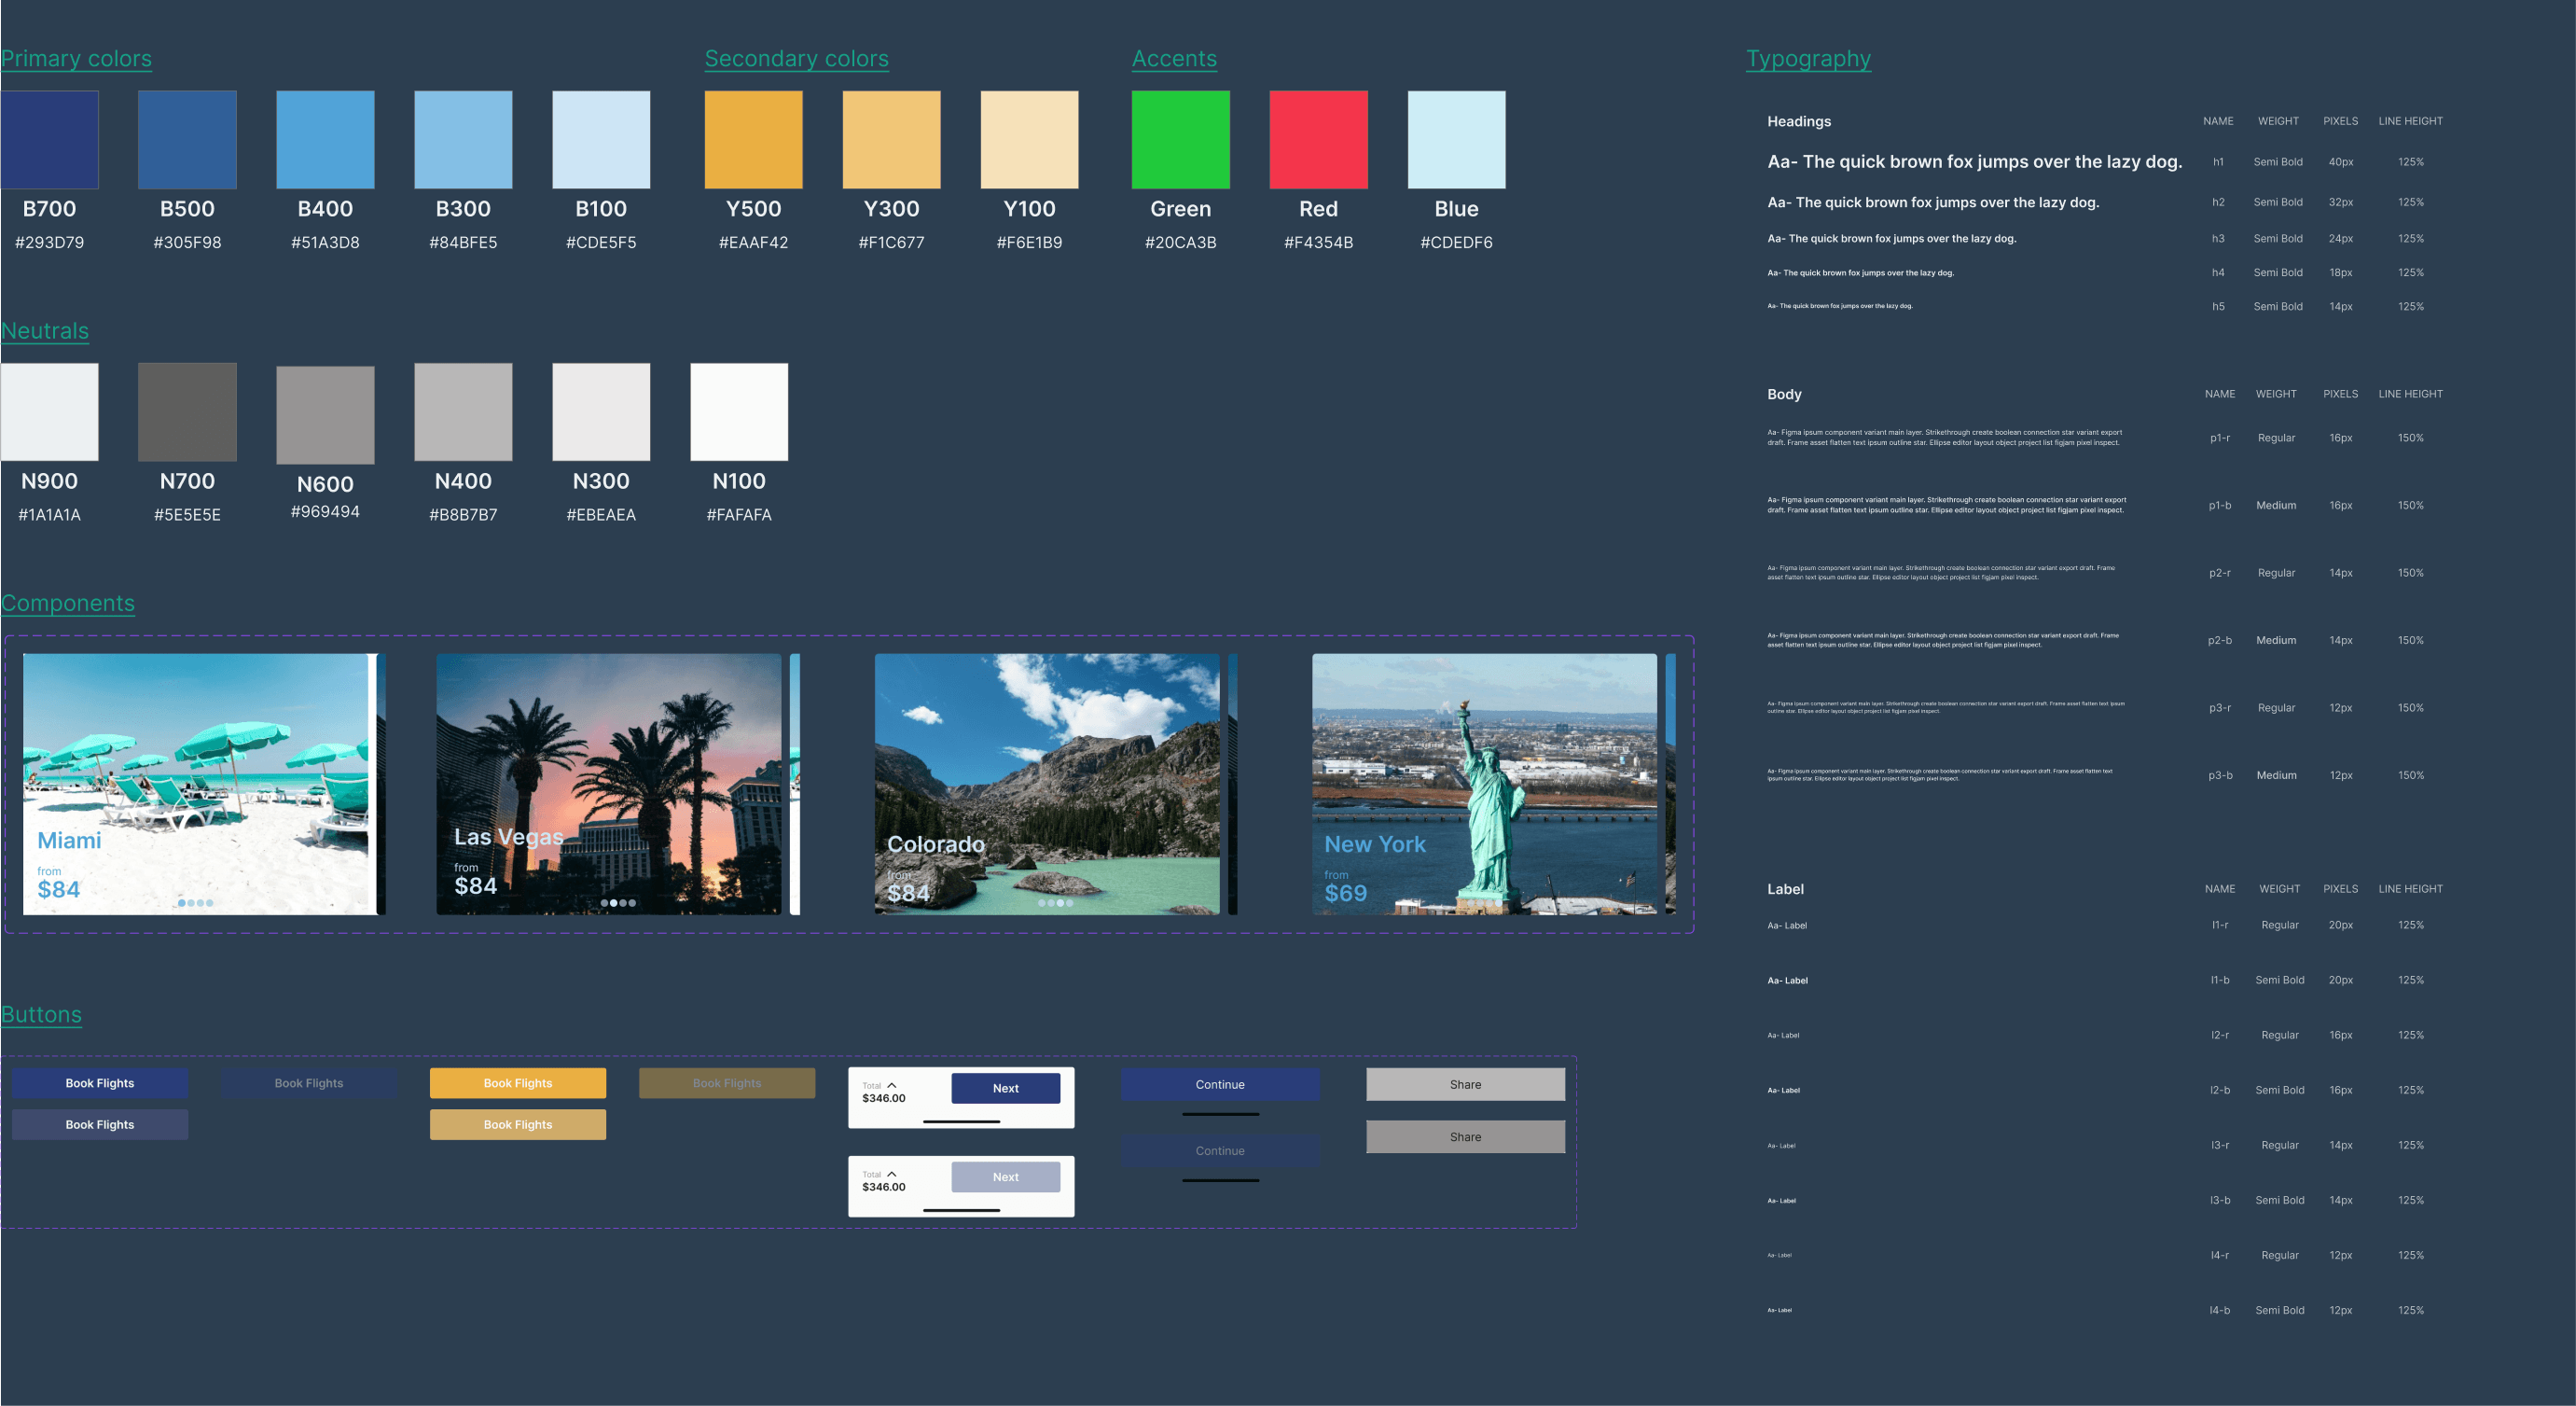This screenshot has height=1406, width=2576.
Task: Pick the Green accent swatch
Action: [1180, 140]
